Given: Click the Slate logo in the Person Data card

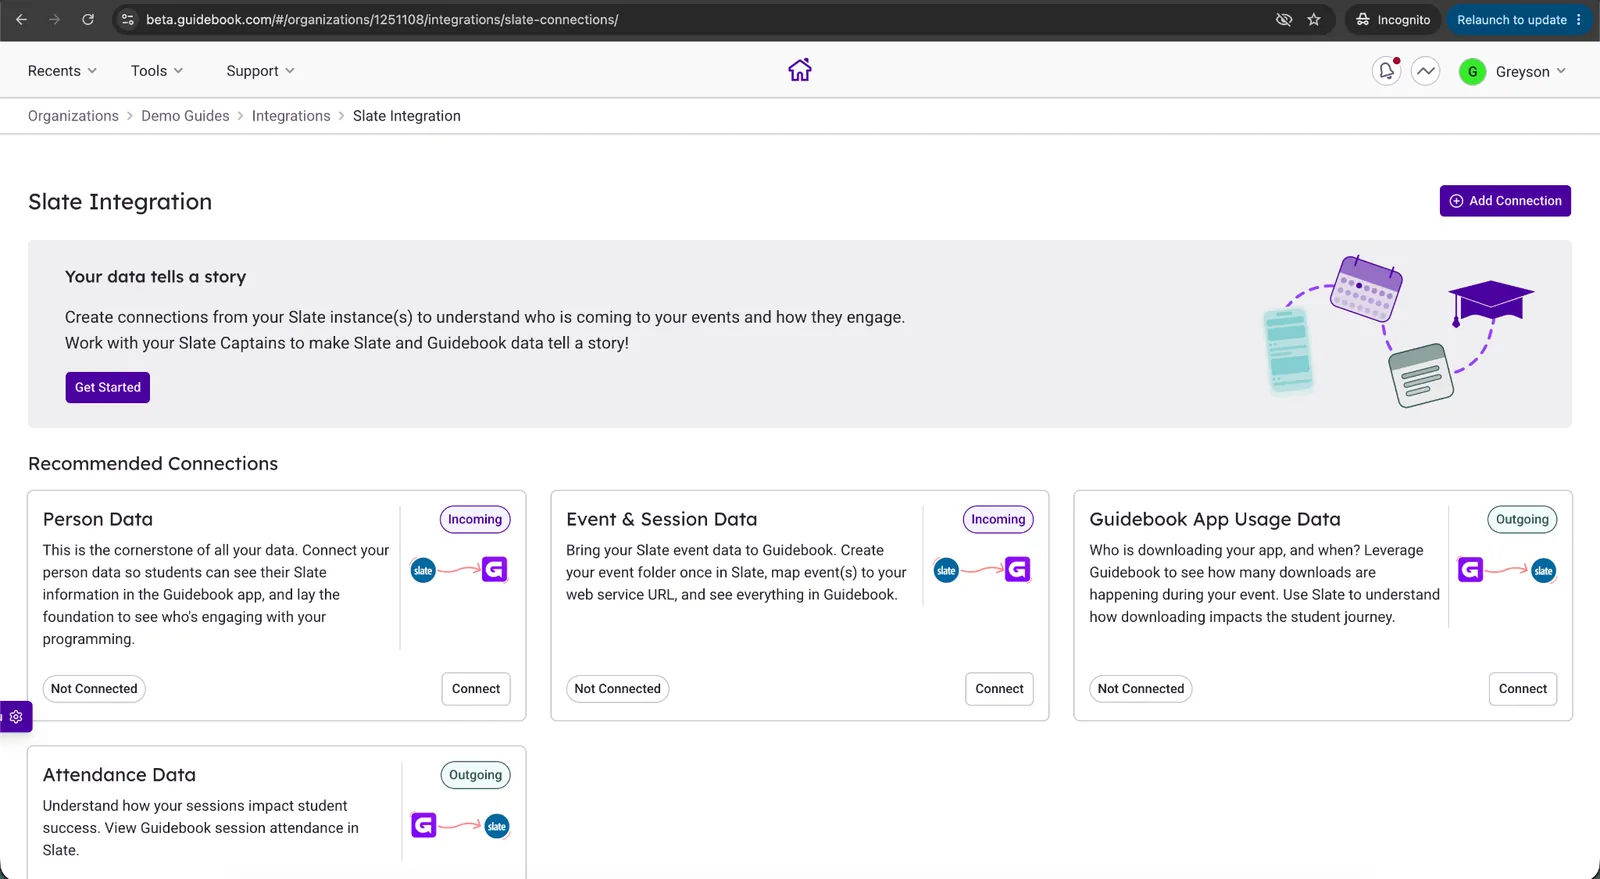Looking at the screenshot, I should [423, 571].
